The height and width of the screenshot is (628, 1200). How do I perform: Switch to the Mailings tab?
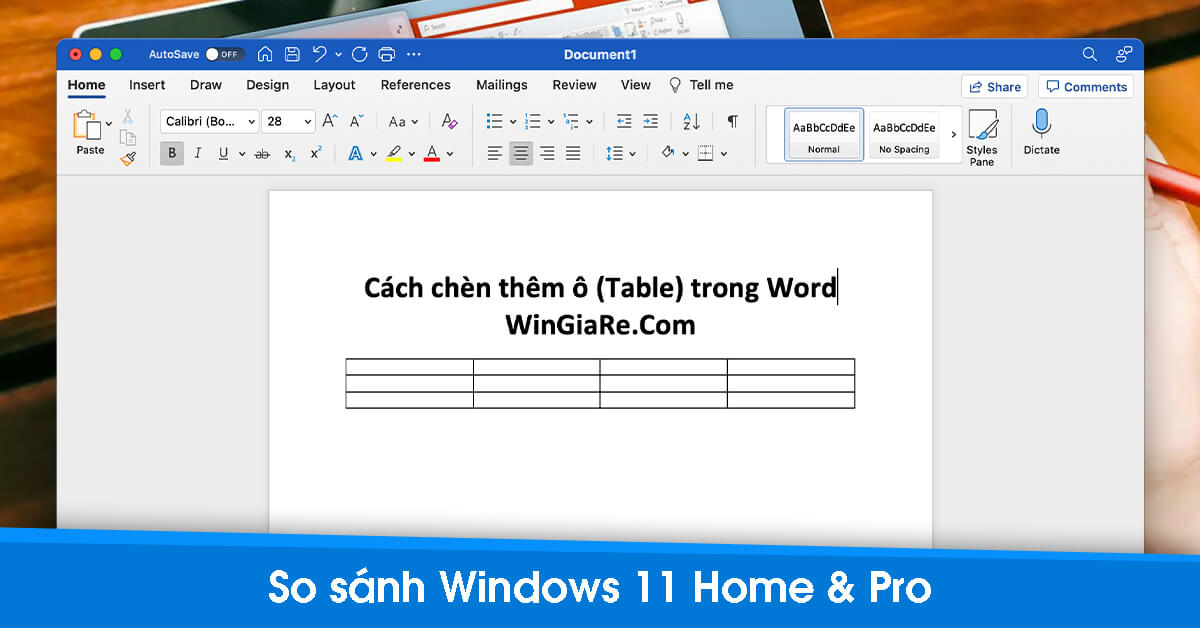[502, 85]
